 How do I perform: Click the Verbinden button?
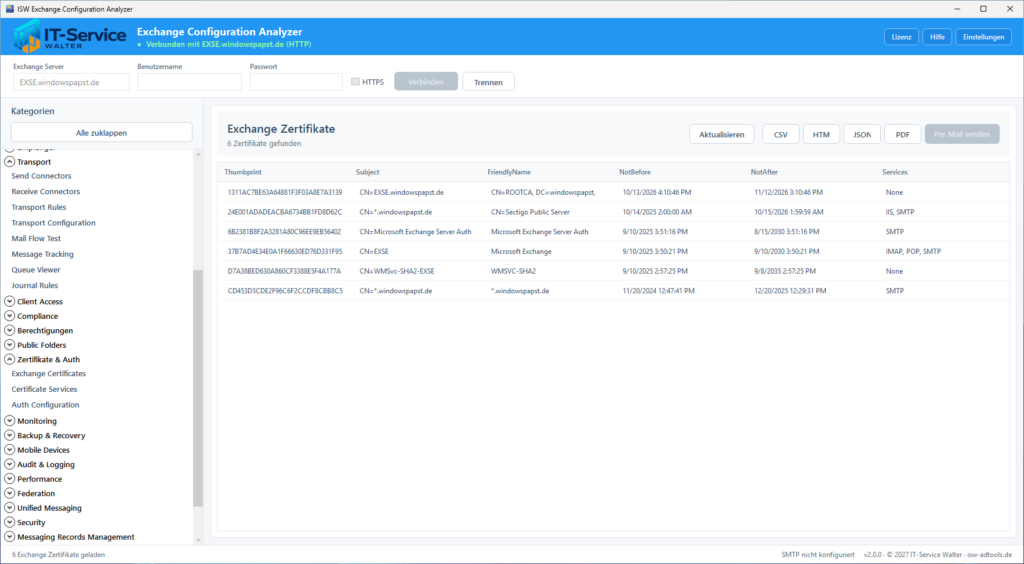426,82
